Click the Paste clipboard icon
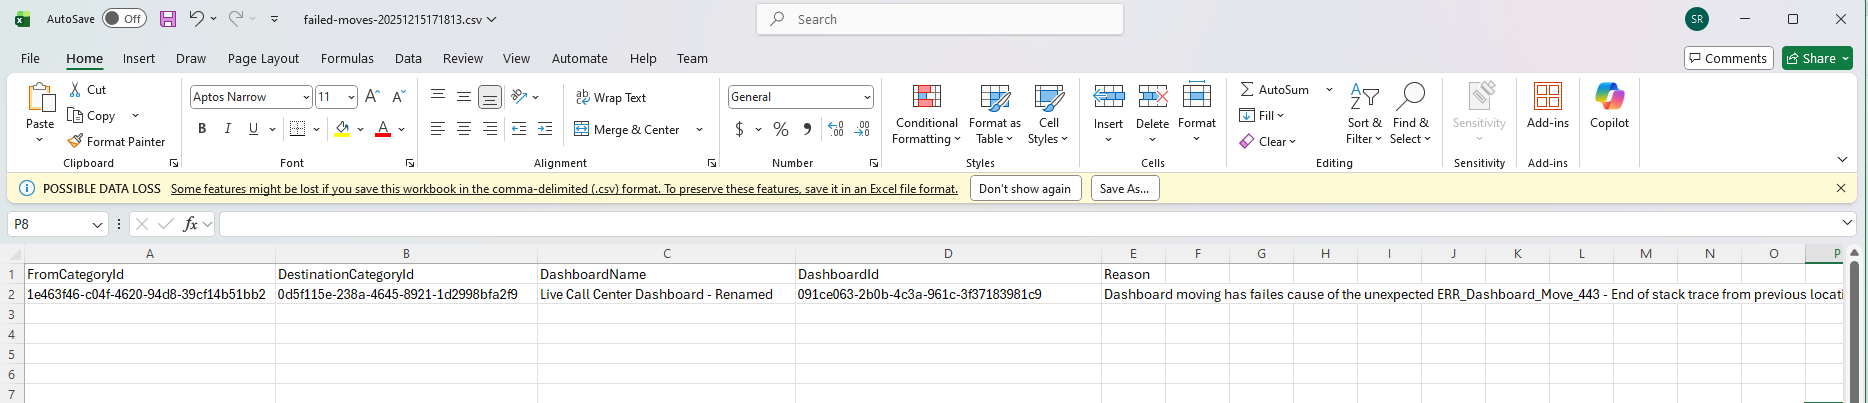 [40, 98]
